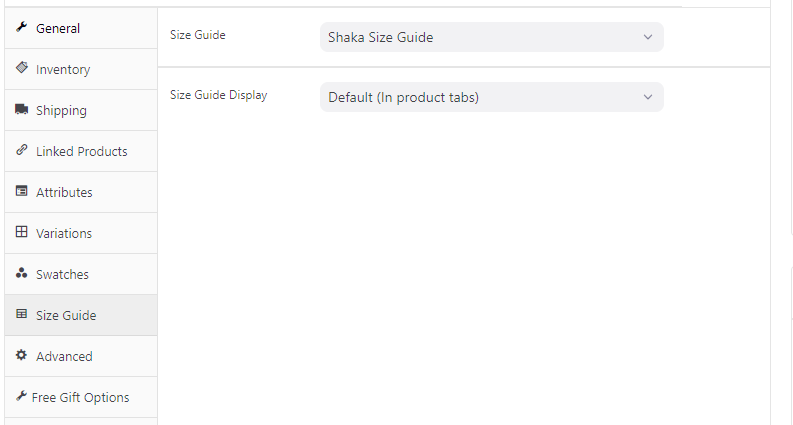Viewport: 793px width, 425px height.
Task: Open the Shaka Size Guide dropdown
Action: click(x=491, y=38)
